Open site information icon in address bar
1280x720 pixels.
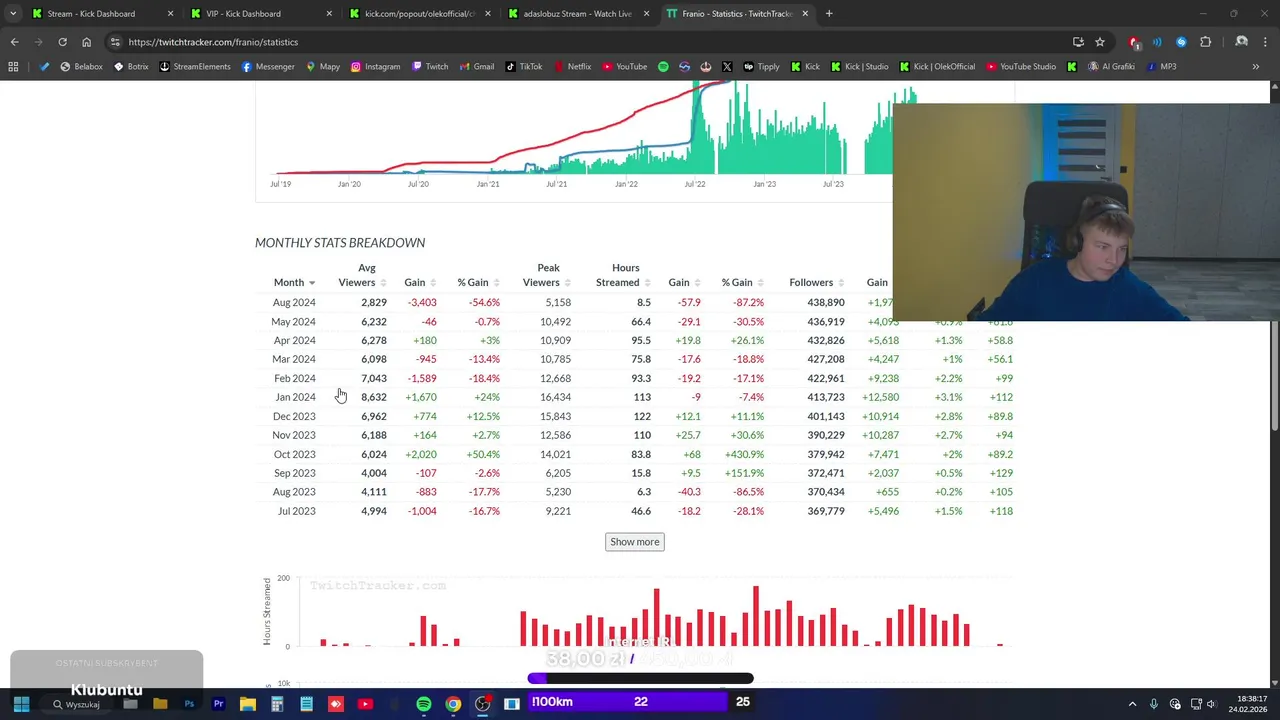coord(115,42)
